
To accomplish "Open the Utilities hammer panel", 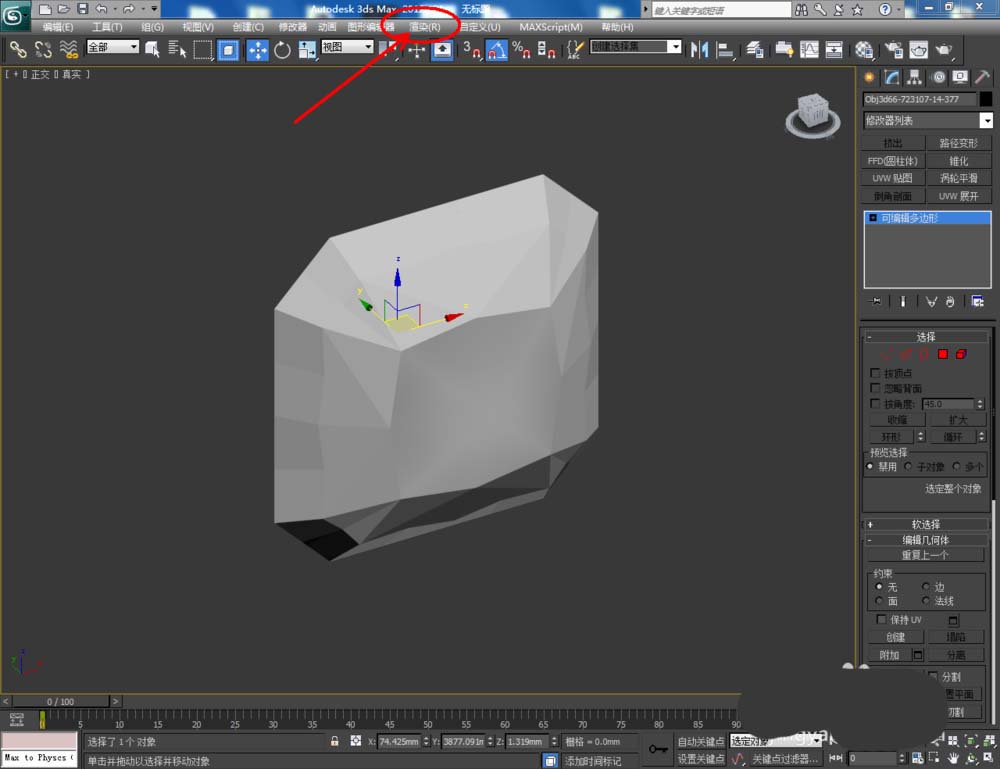I will pos(983,77).
